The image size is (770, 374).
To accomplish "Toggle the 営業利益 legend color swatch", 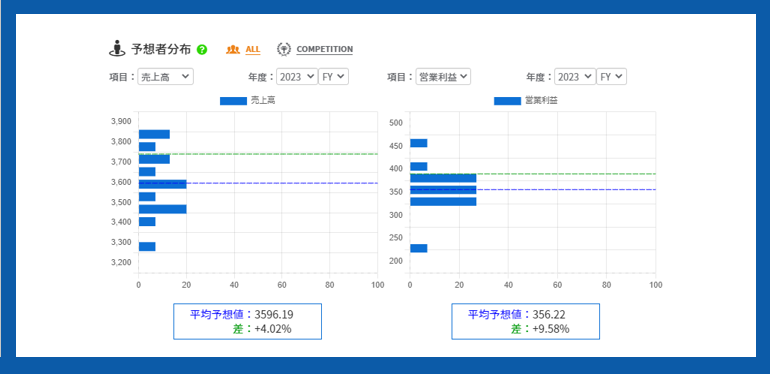I will point(507,101).
